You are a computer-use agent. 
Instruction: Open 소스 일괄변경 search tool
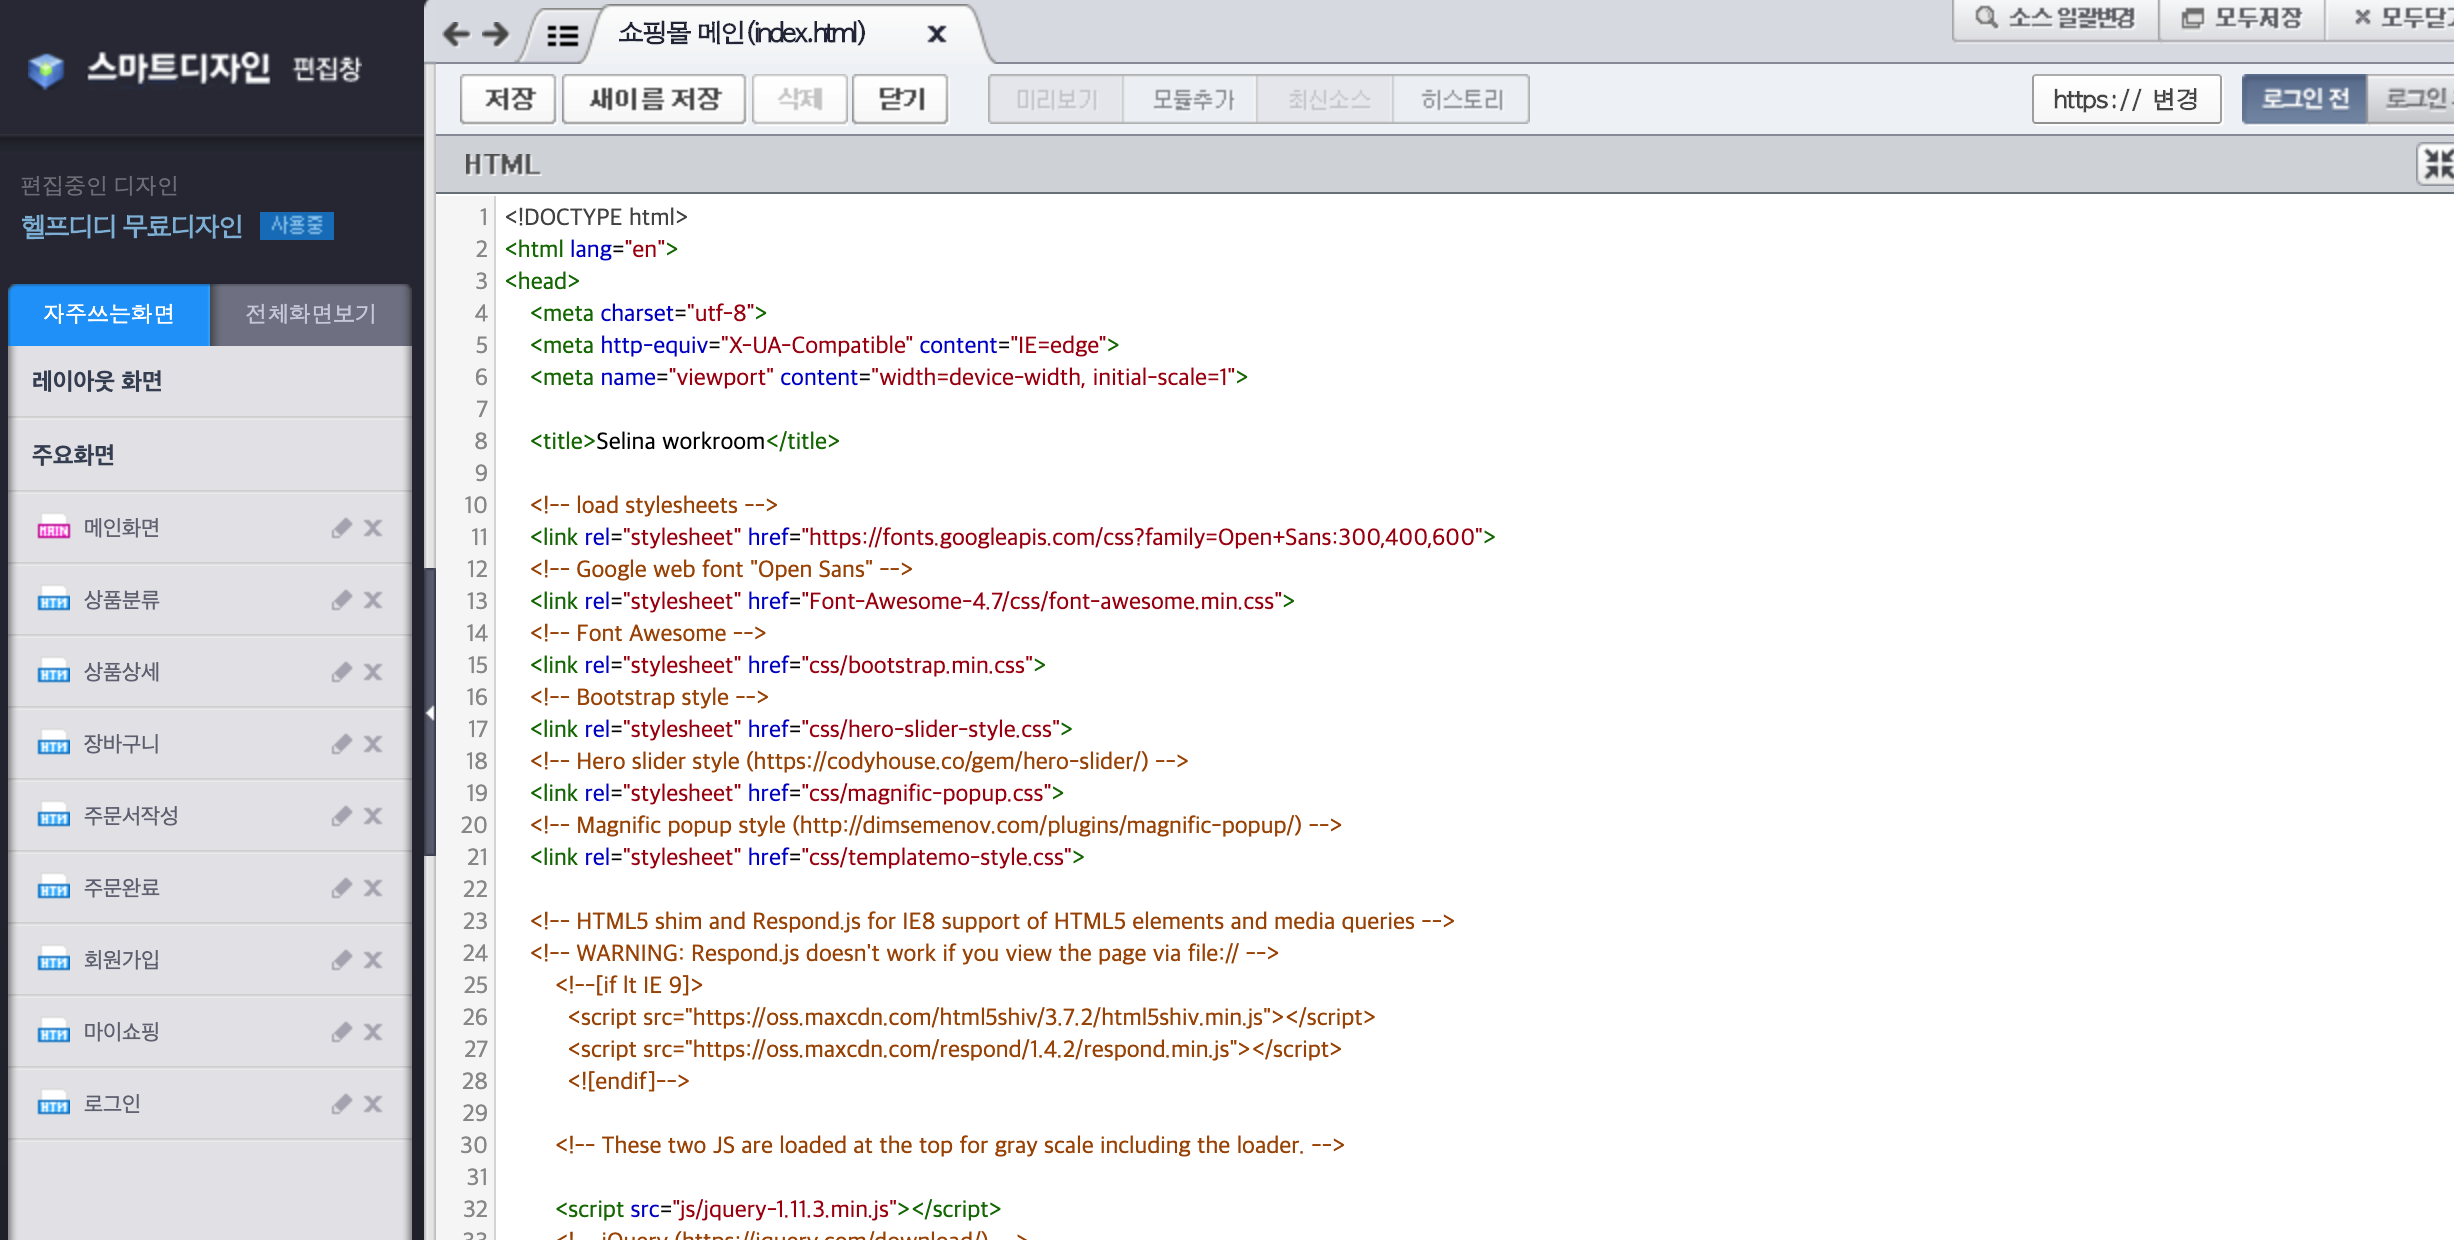[x=2056, y=18]
